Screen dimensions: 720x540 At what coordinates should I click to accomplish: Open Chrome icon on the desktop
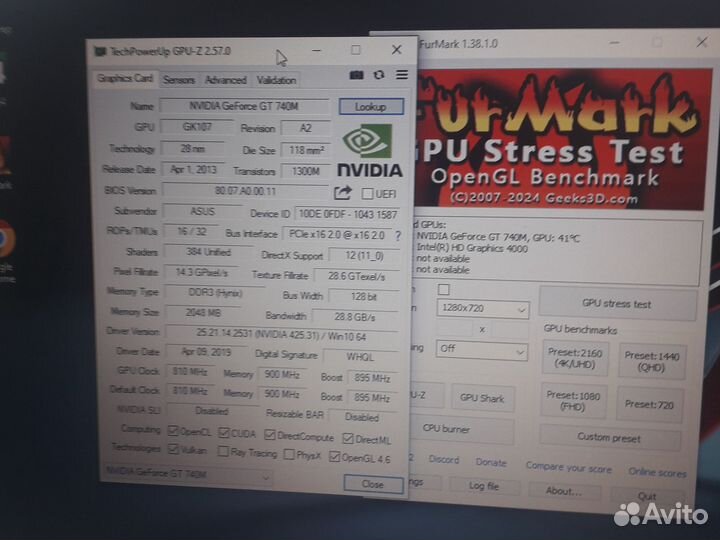(6, 238)
